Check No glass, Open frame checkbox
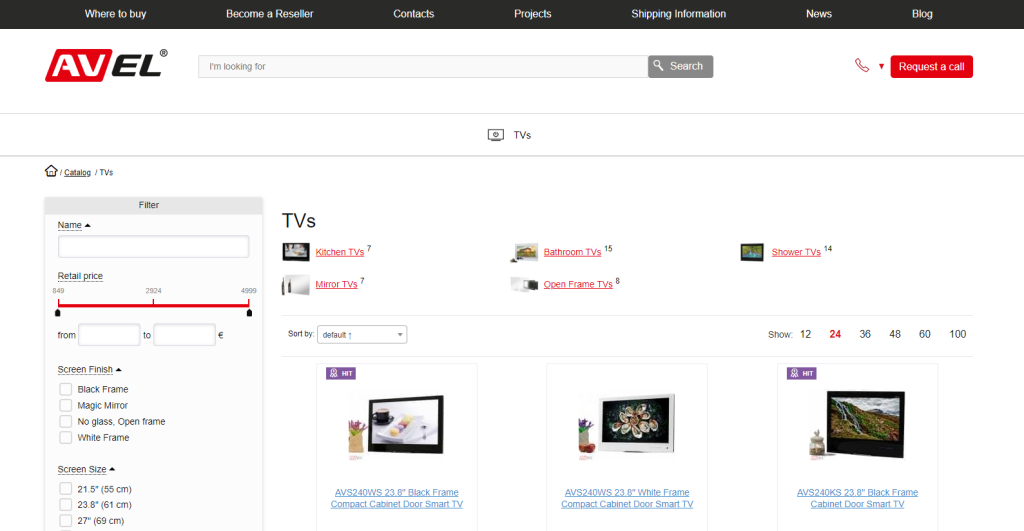Viewport: 1024px width, 531px height. click(x=65, y=422)
